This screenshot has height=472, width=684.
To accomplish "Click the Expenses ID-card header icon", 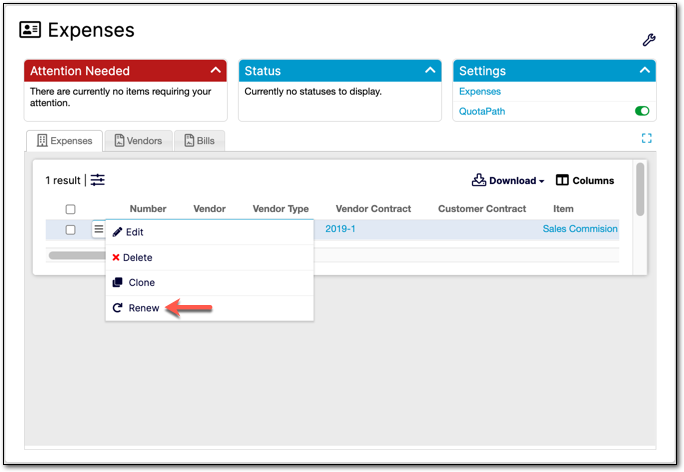I will click(30, 30).
